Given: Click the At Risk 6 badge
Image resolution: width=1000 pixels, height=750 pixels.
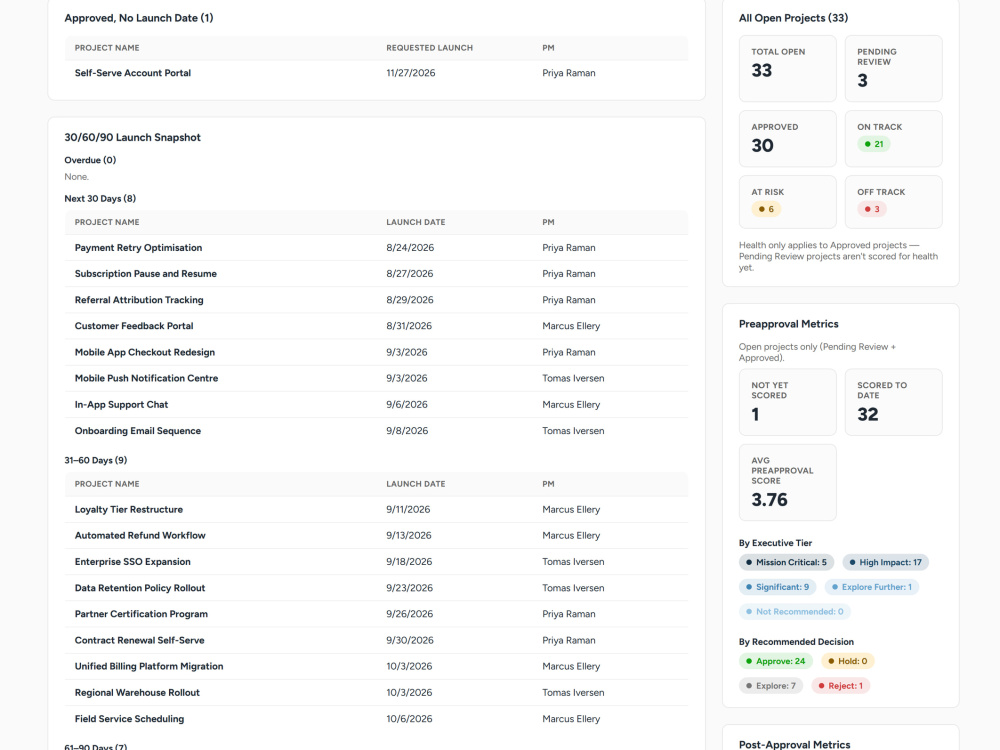Looking at the screenshot, I should (766, 209).
